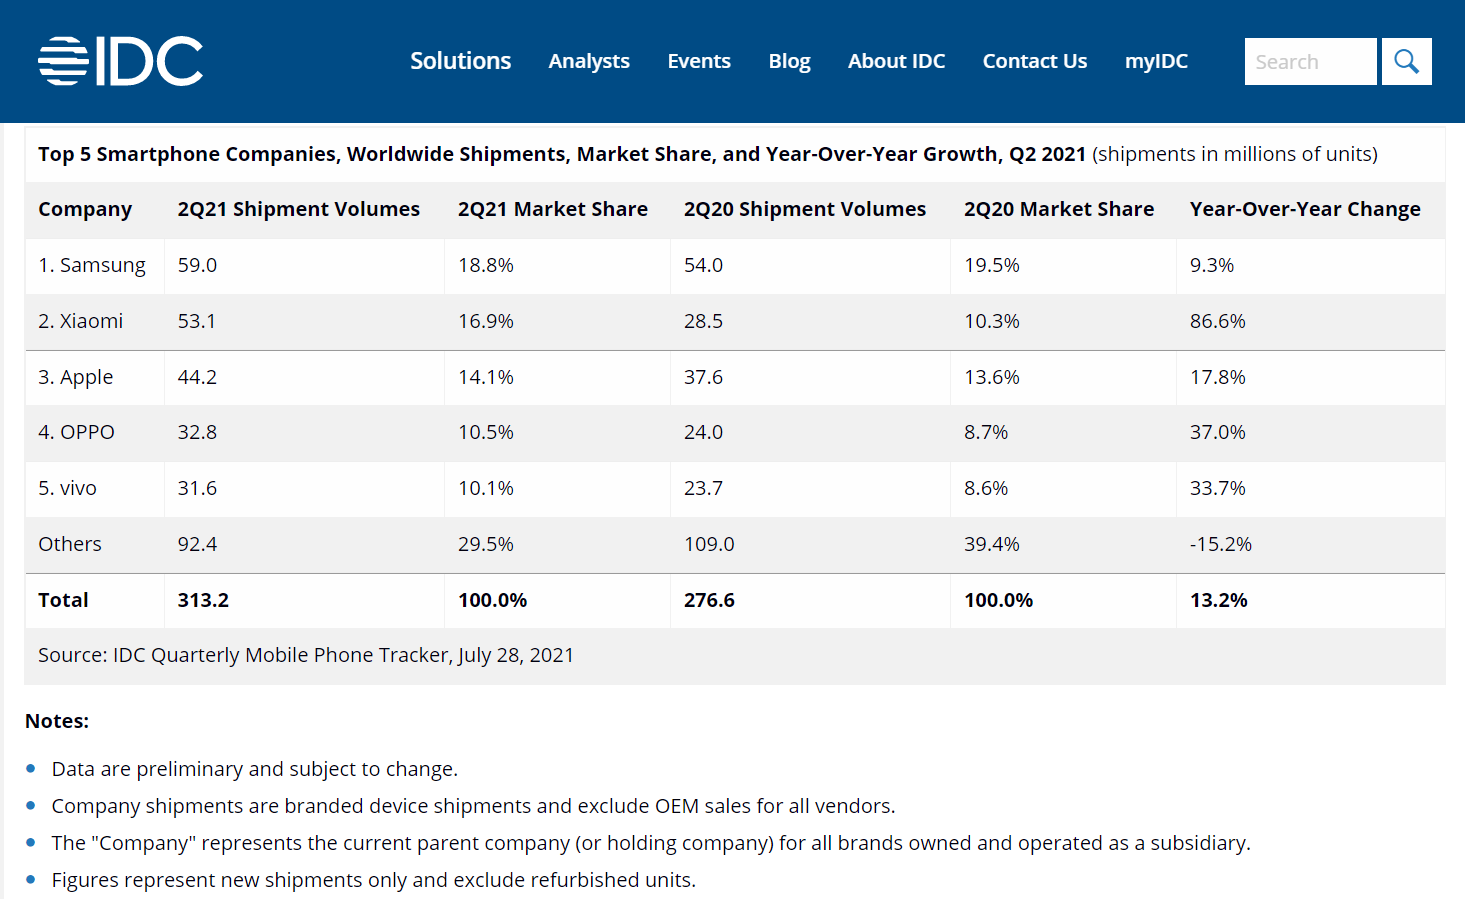This screenshot has height=899, width=1465.
Task: Go to the Events page
Action: click(x=699, y=61)
